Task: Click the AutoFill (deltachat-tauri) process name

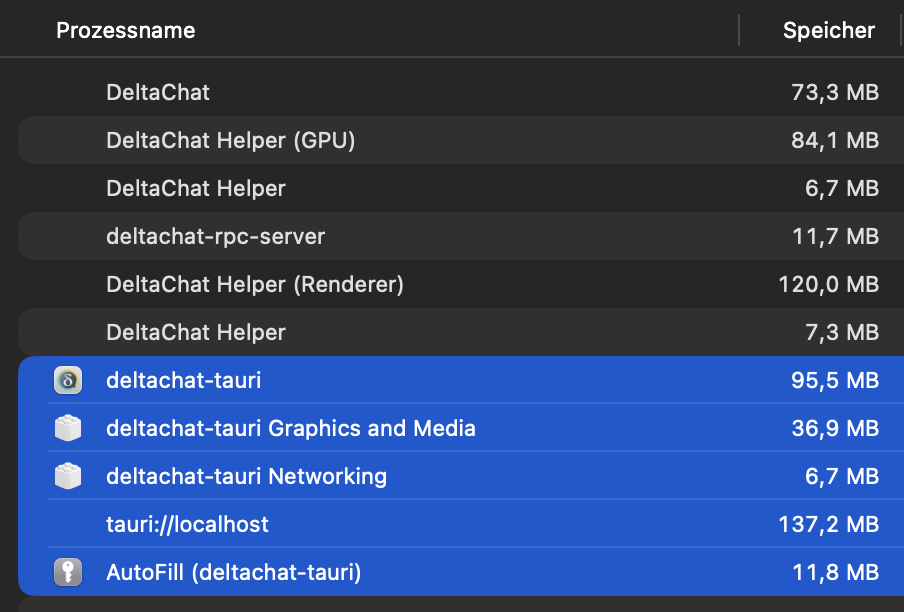Action: [x=233, y=572]
